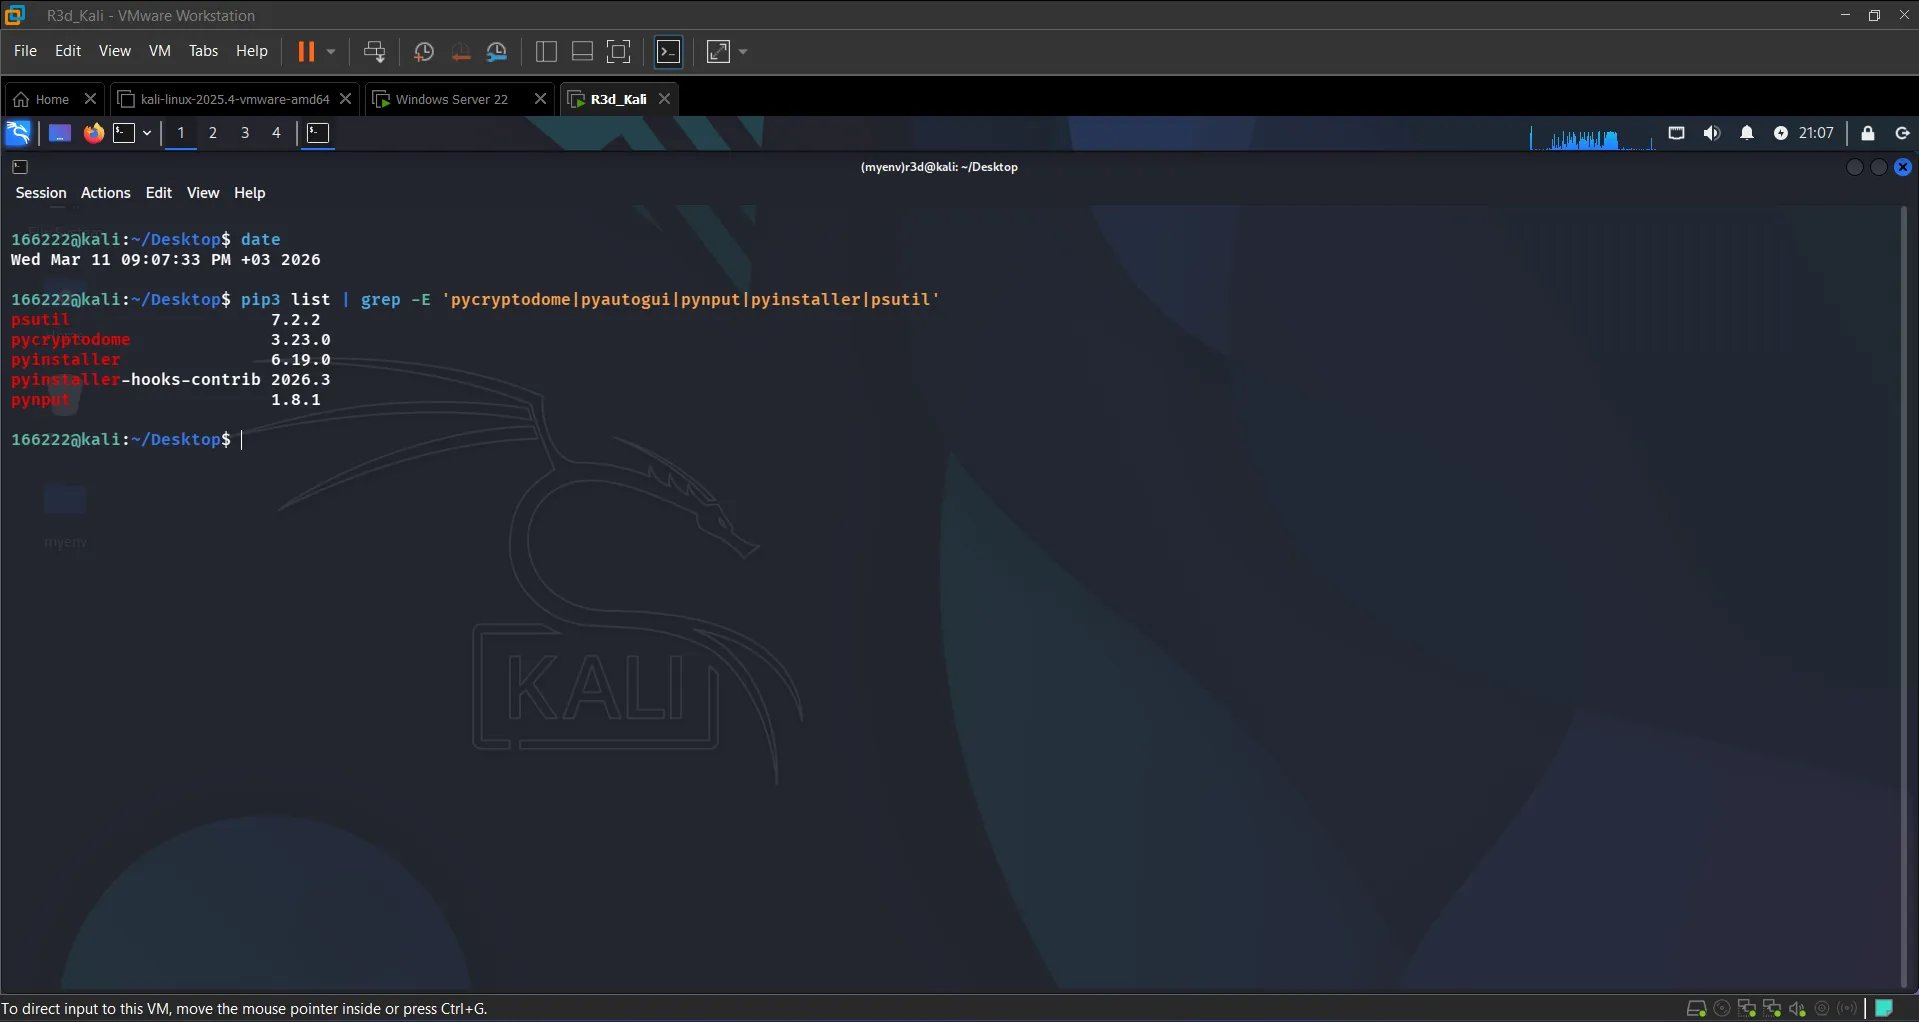Lock the screen with padlock icon
Screen dimensions: 1919x1022
[1868, 133]
